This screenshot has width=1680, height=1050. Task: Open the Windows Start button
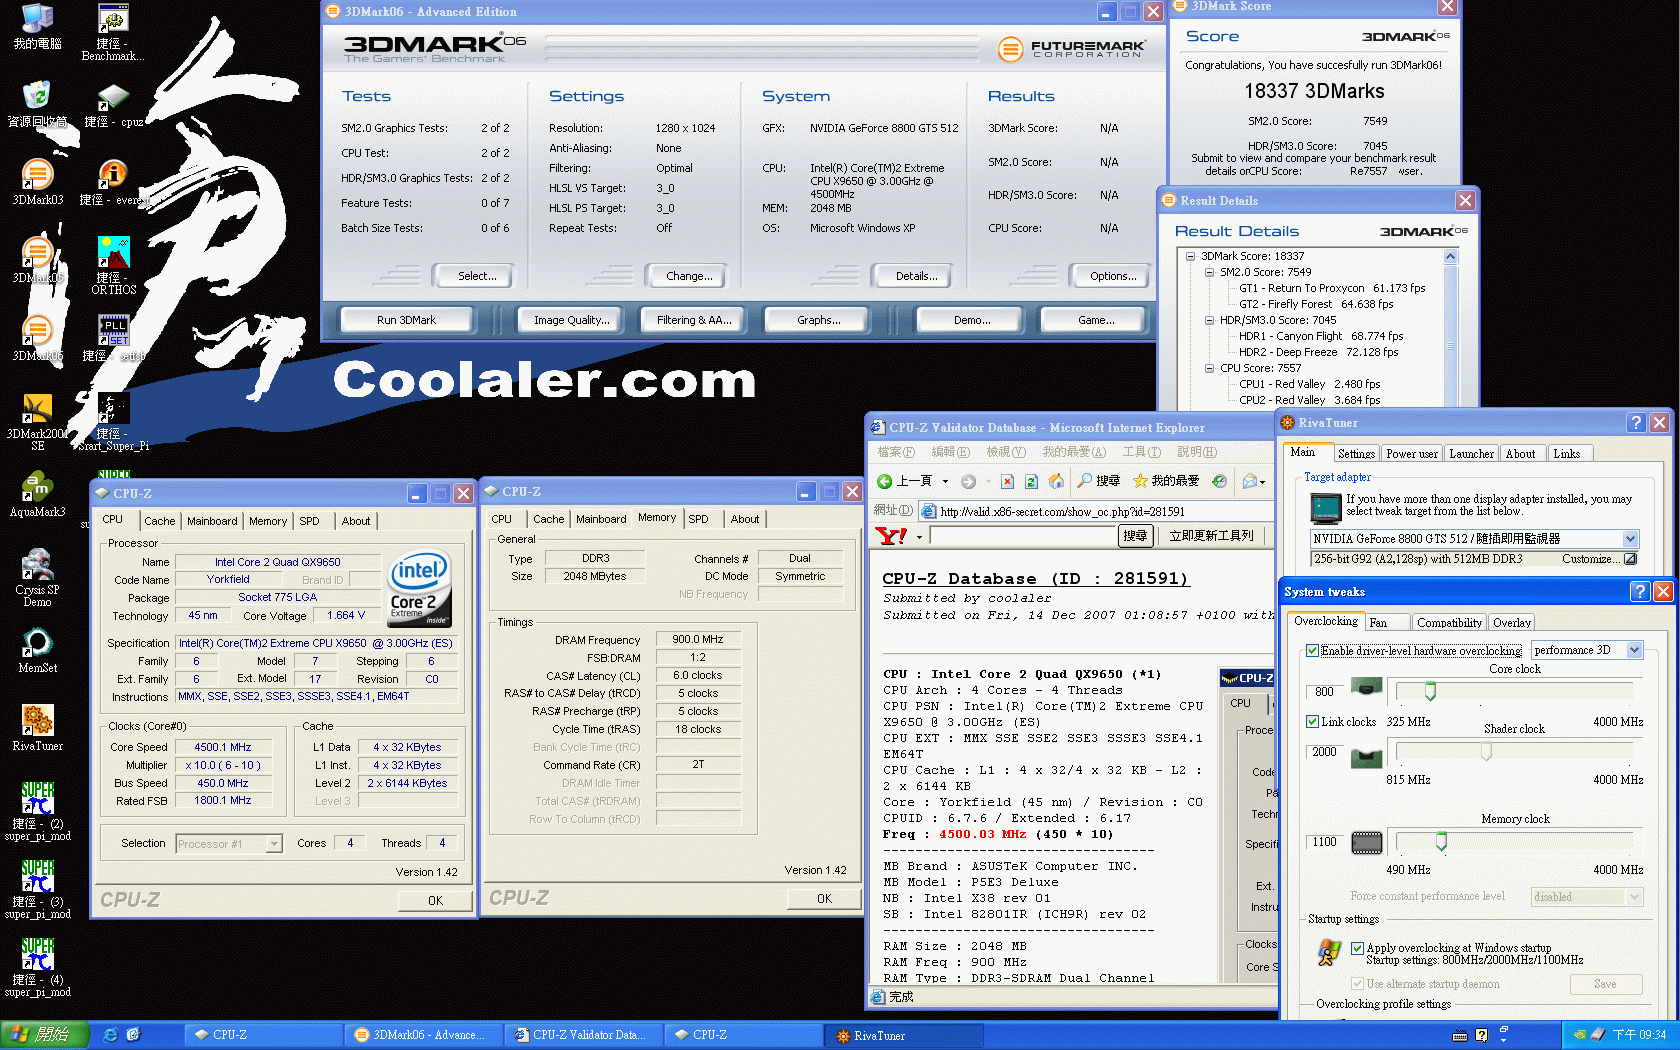tap(45, 1035)
